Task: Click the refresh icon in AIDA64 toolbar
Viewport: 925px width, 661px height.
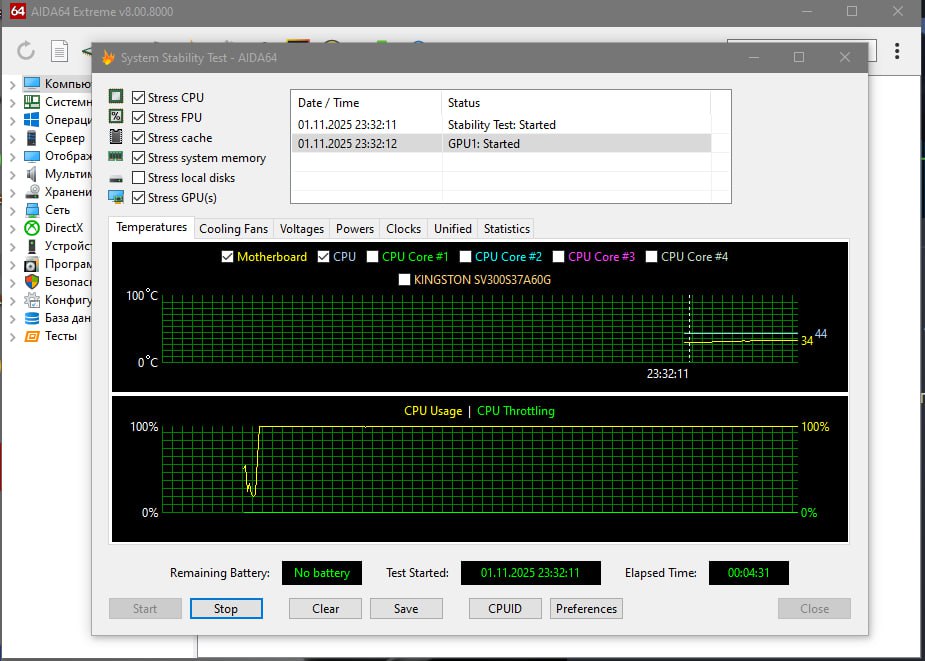Action: pos(26,51)
